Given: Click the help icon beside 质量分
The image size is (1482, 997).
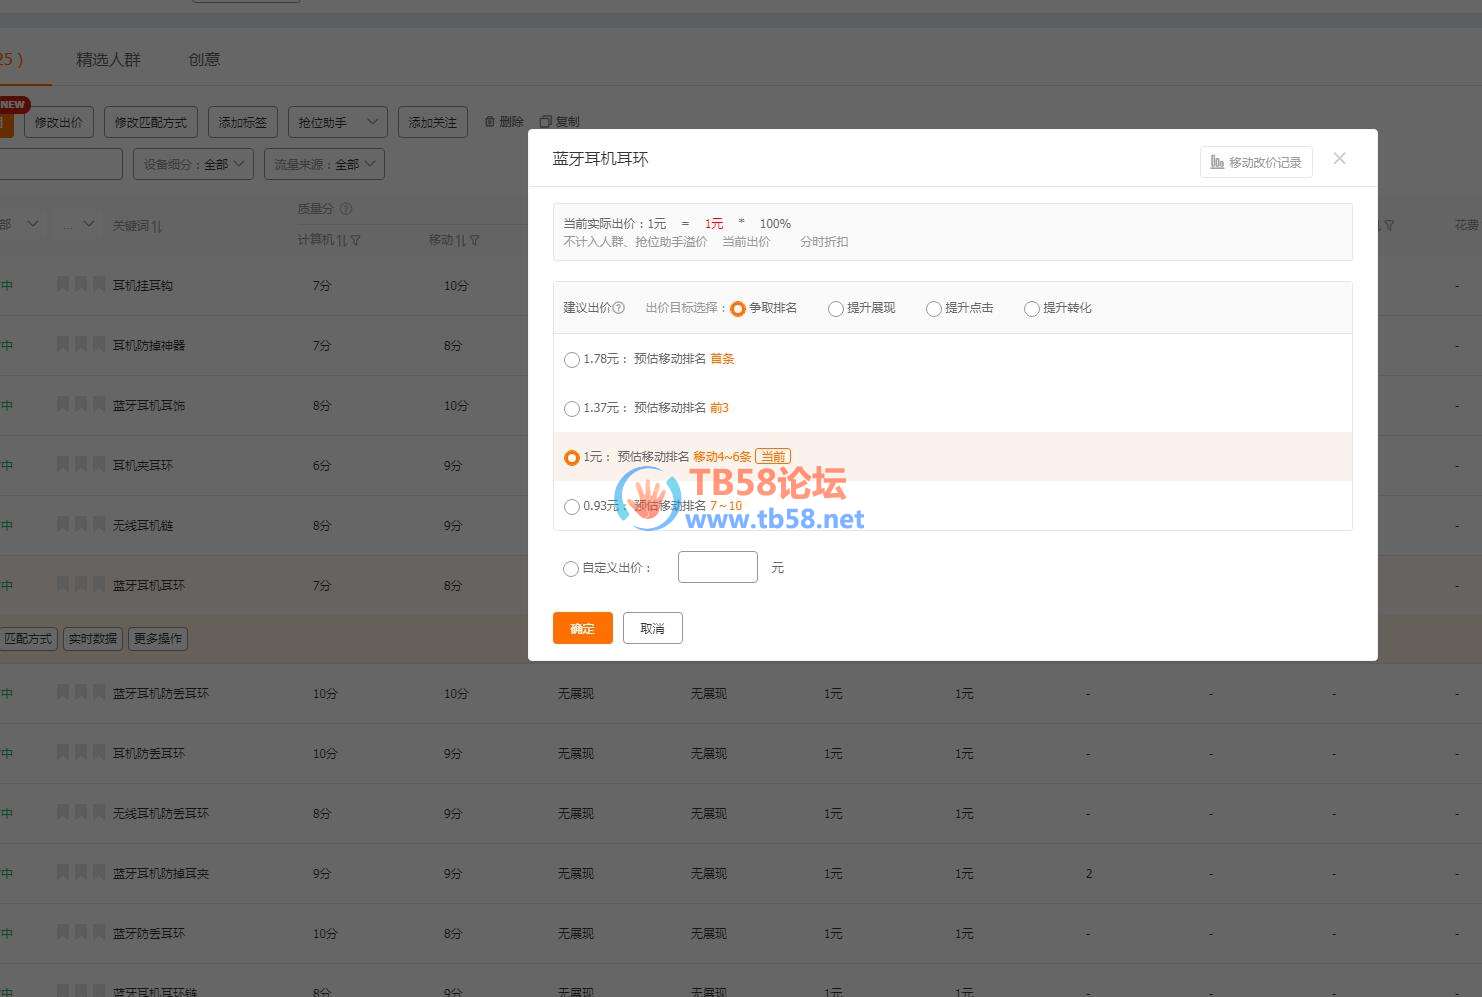Looking at the screenshot, I should [x=346, y=209].
